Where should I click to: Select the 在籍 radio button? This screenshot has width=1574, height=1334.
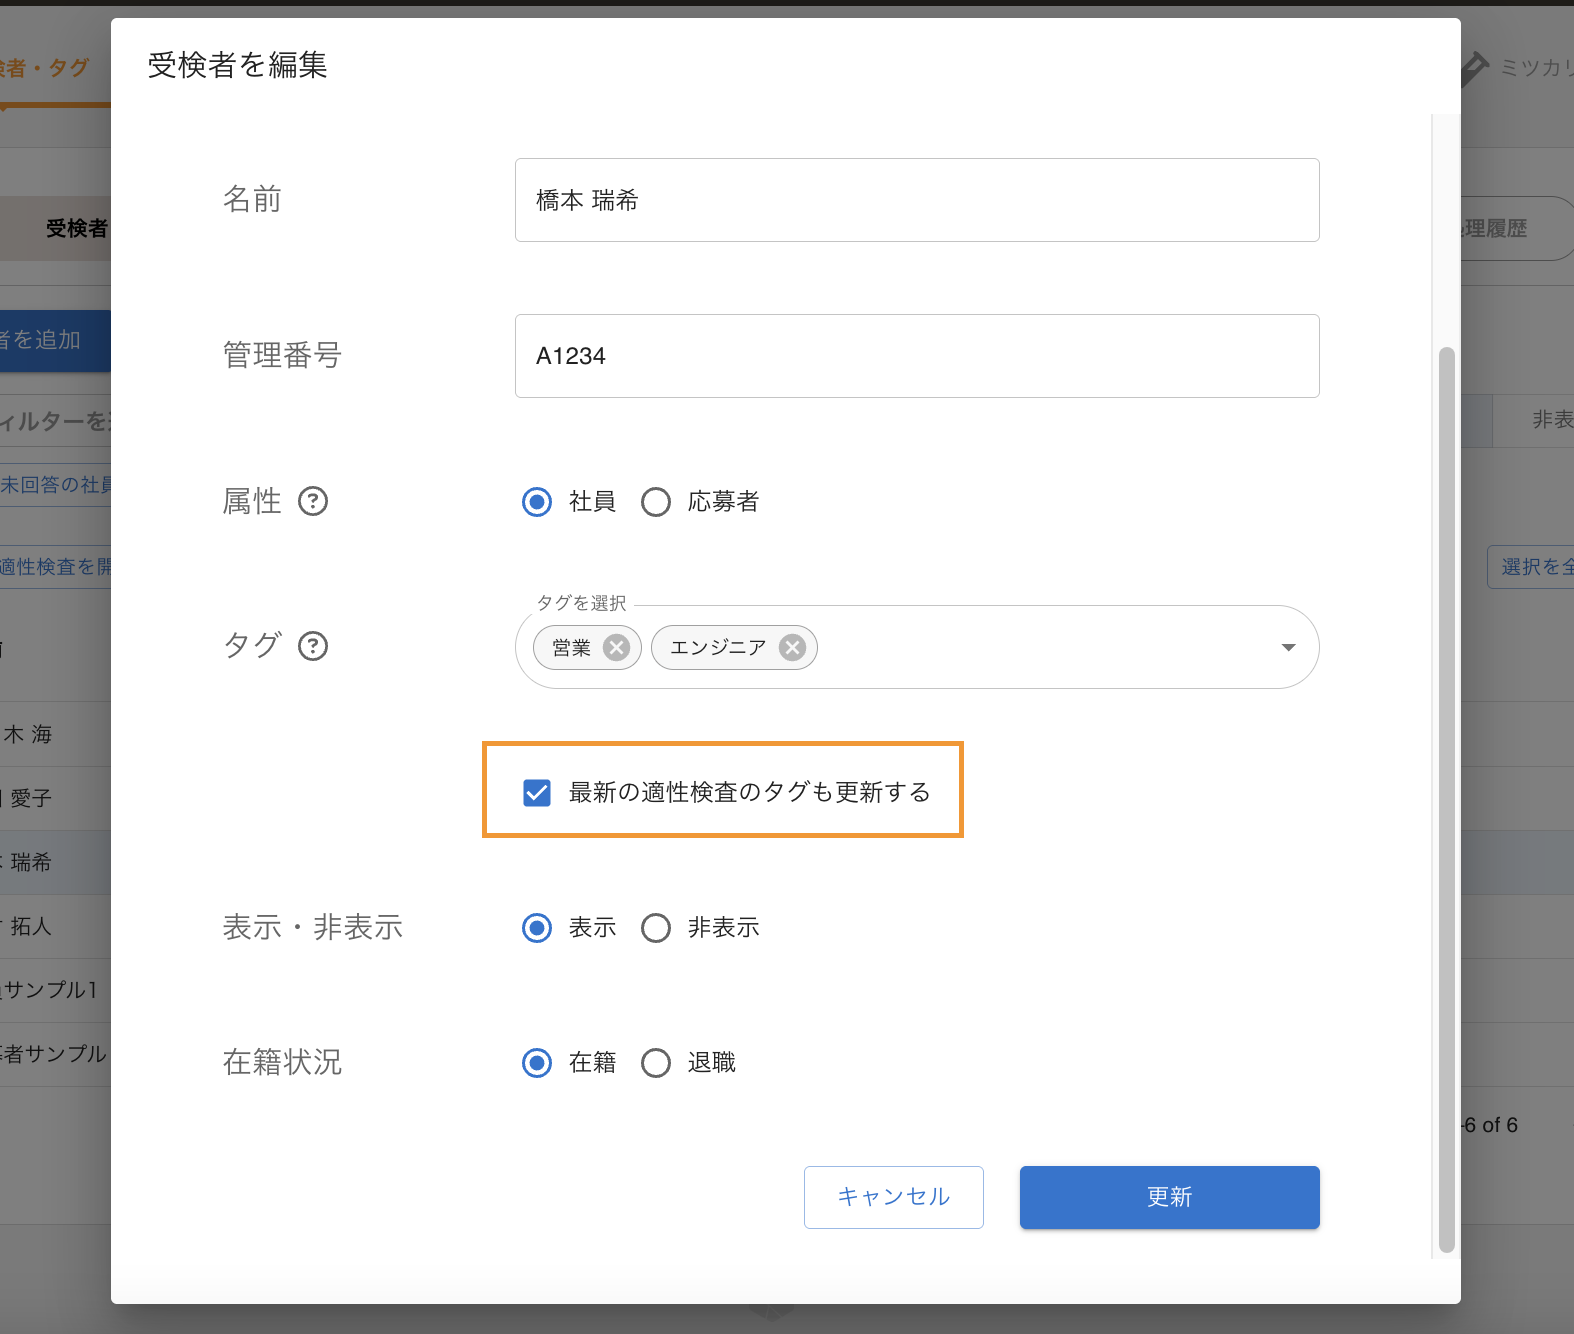pos(537,1063)
